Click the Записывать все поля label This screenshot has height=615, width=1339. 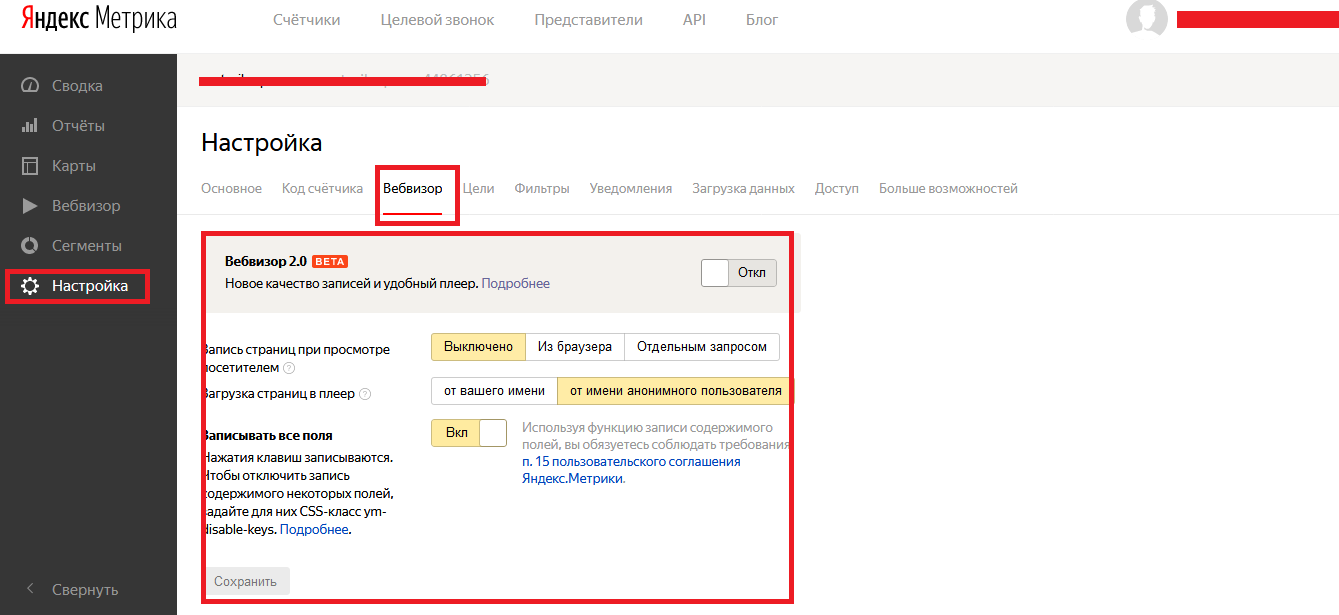tap(268, 435)
